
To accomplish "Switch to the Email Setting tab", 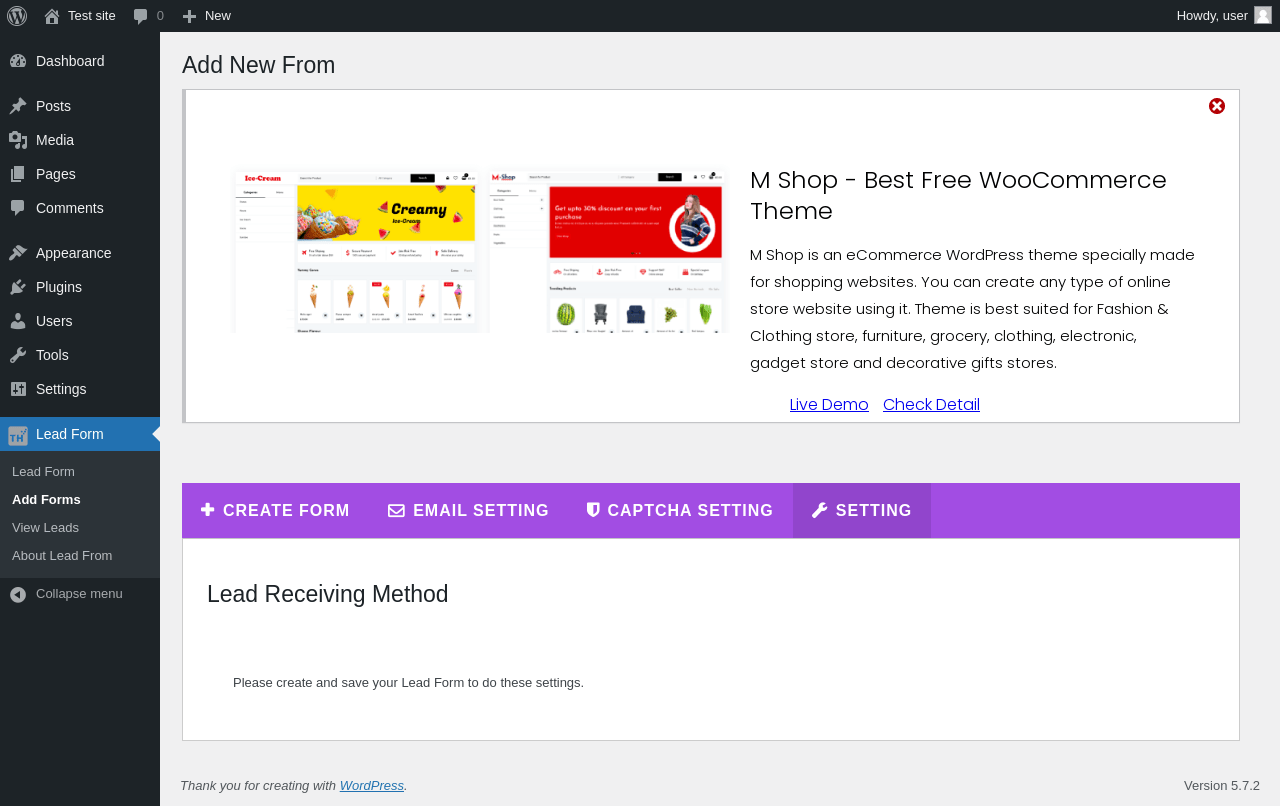I will (x=468, y=511).
